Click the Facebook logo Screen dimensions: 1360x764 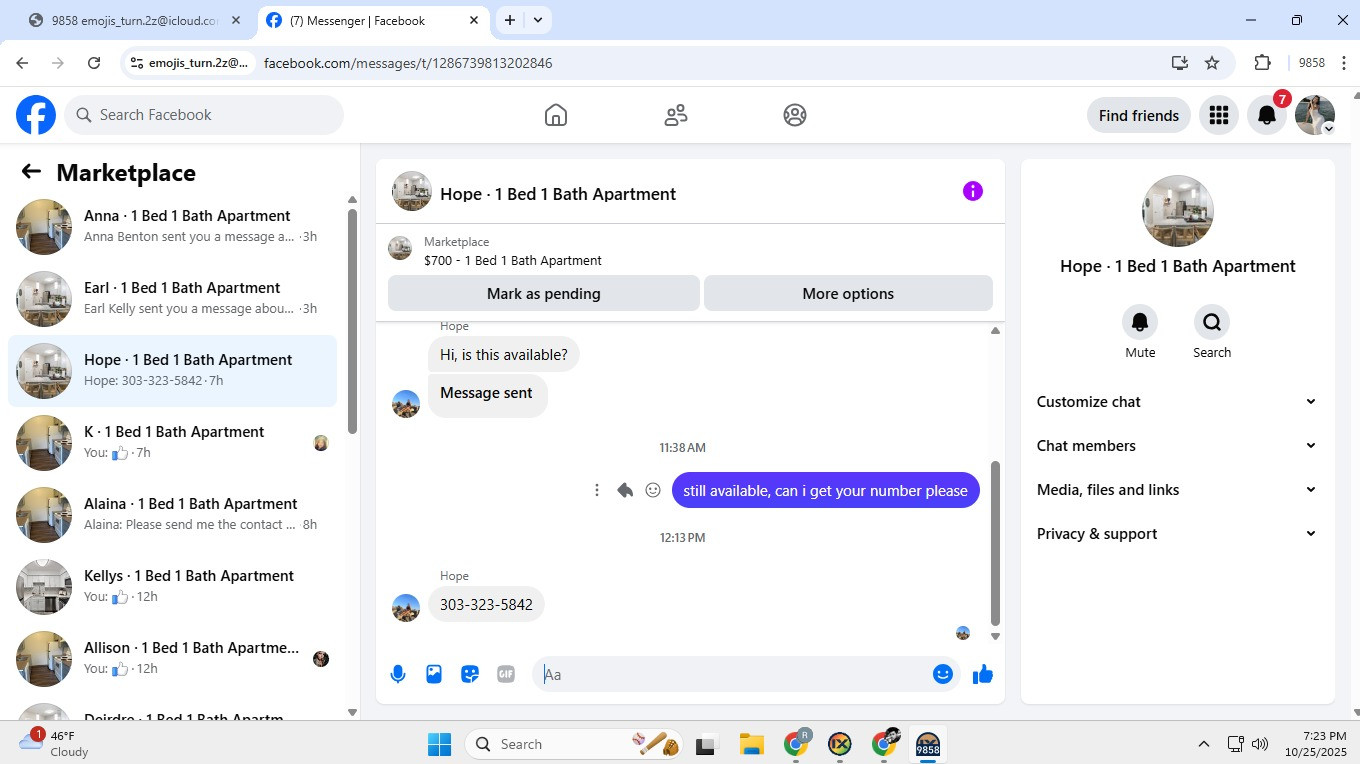(x=36, y=115)
